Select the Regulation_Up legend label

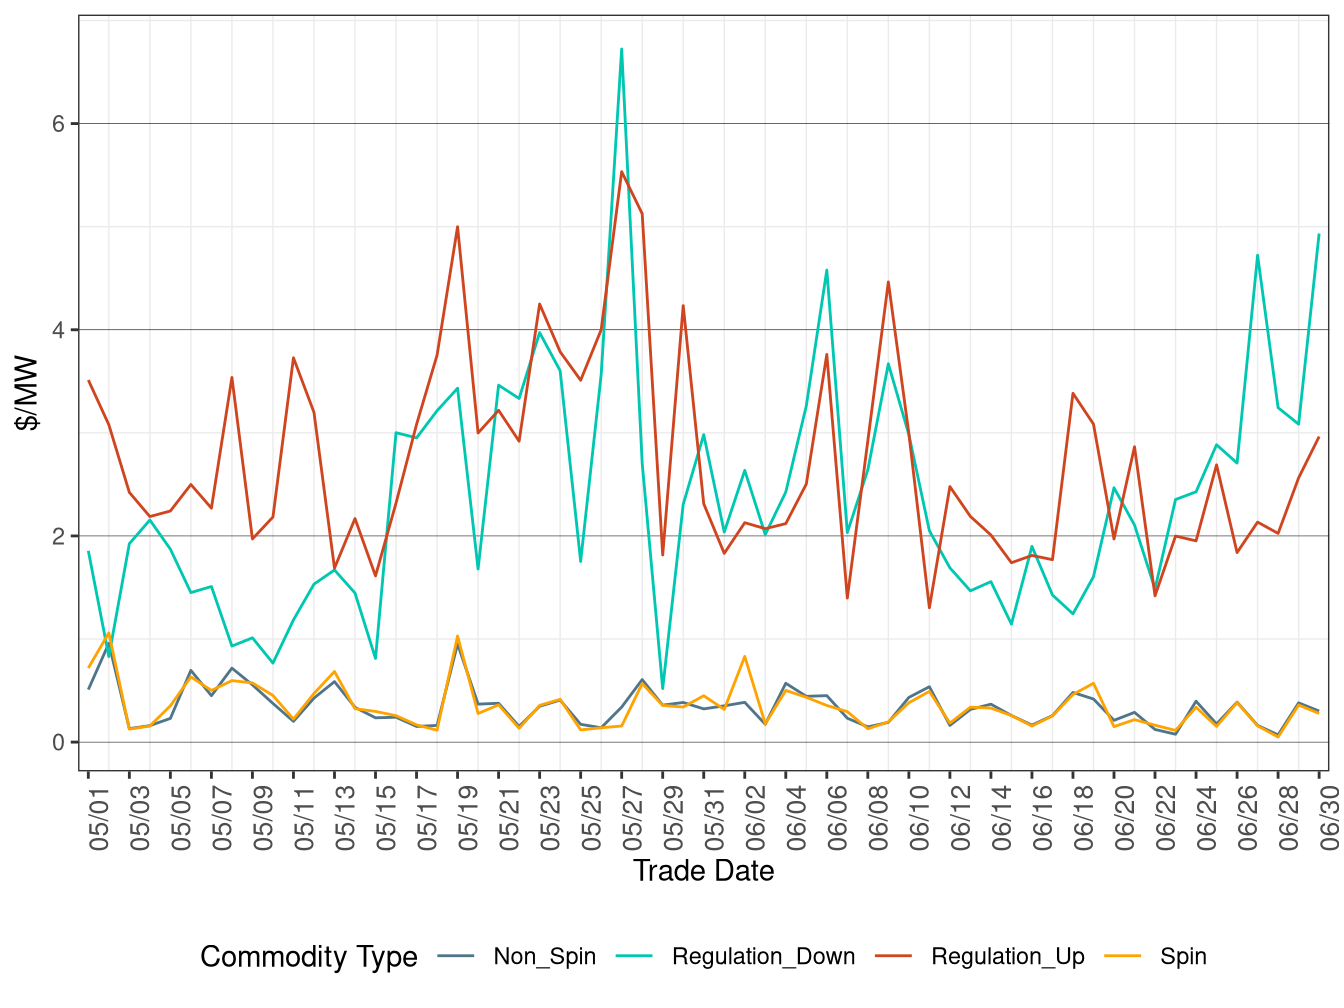pos(1008,957)
